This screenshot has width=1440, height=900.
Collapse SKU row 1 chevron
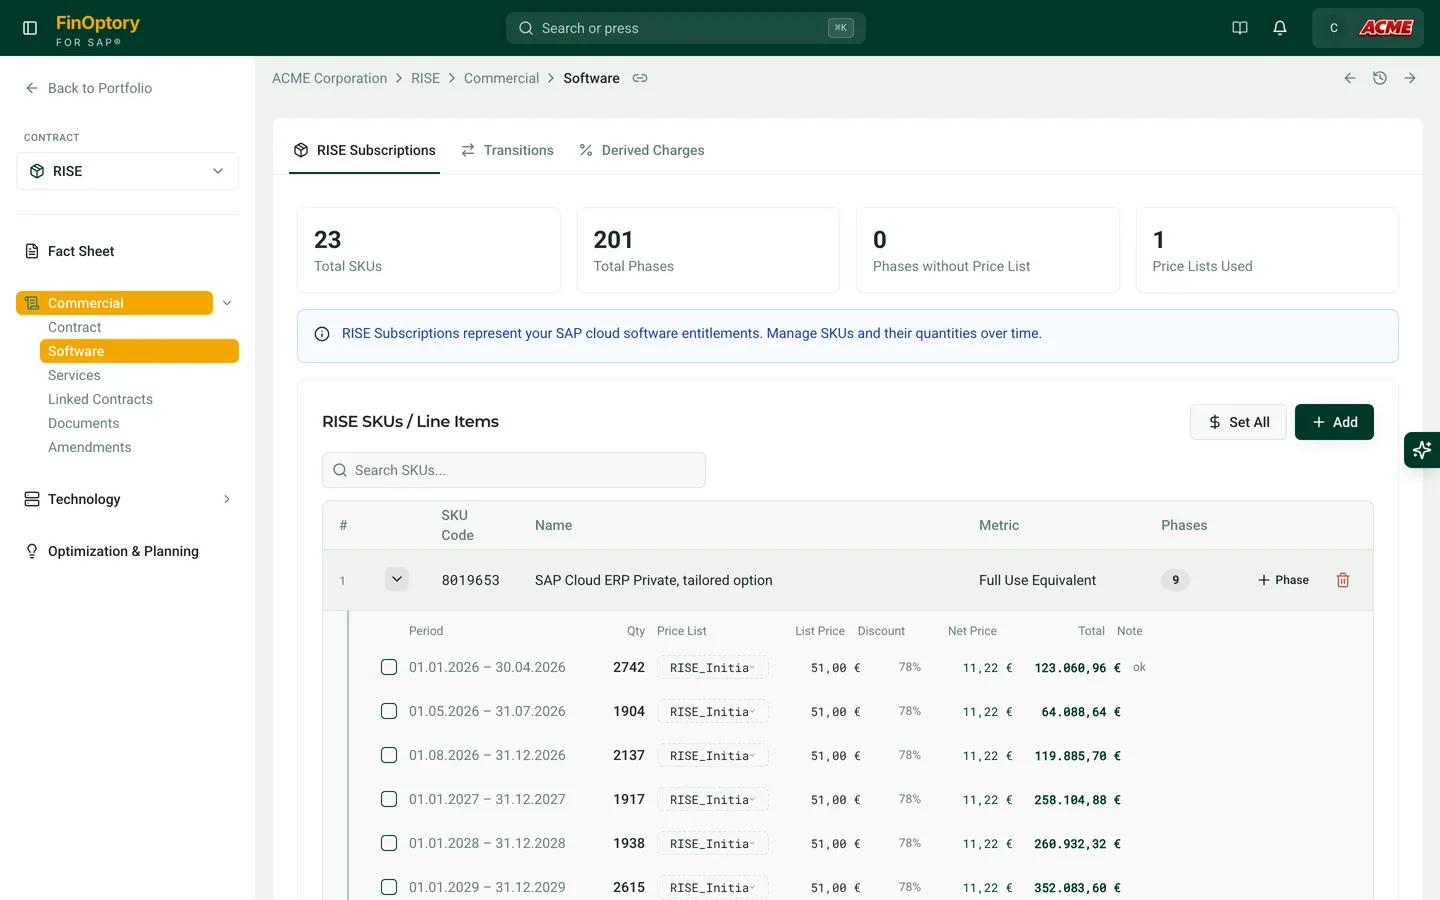click(x=397, y=579)
